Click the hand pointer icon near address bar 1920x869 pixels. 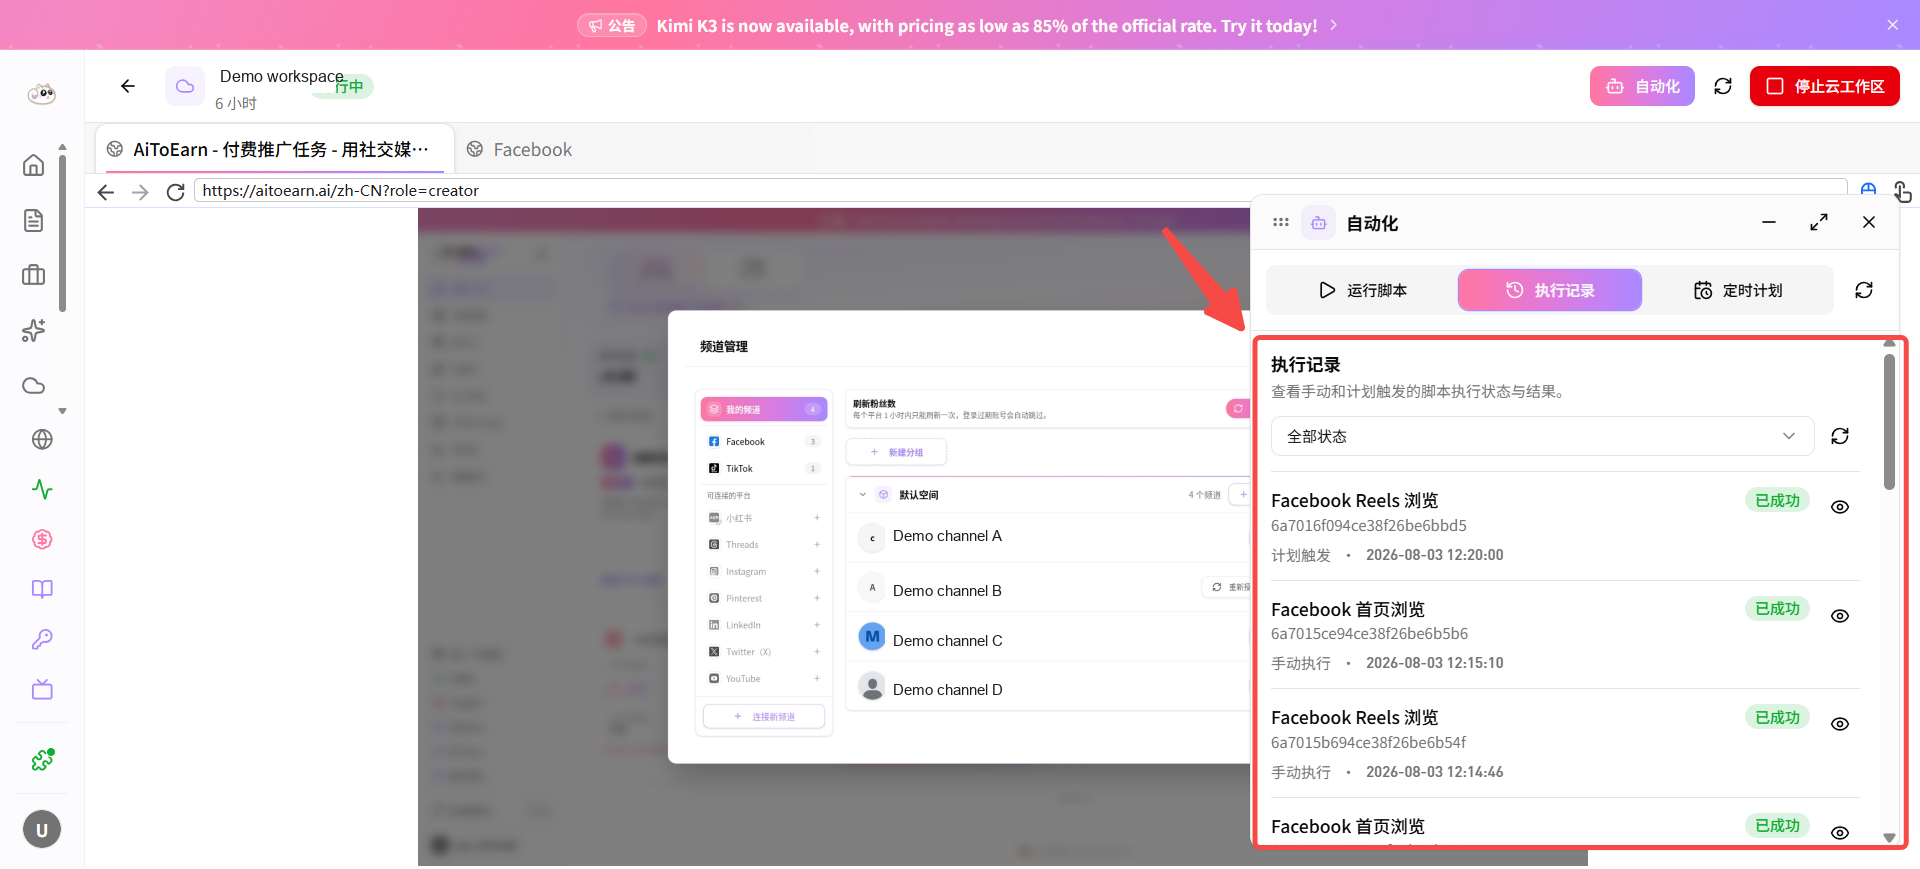(x=1902, y=191)
